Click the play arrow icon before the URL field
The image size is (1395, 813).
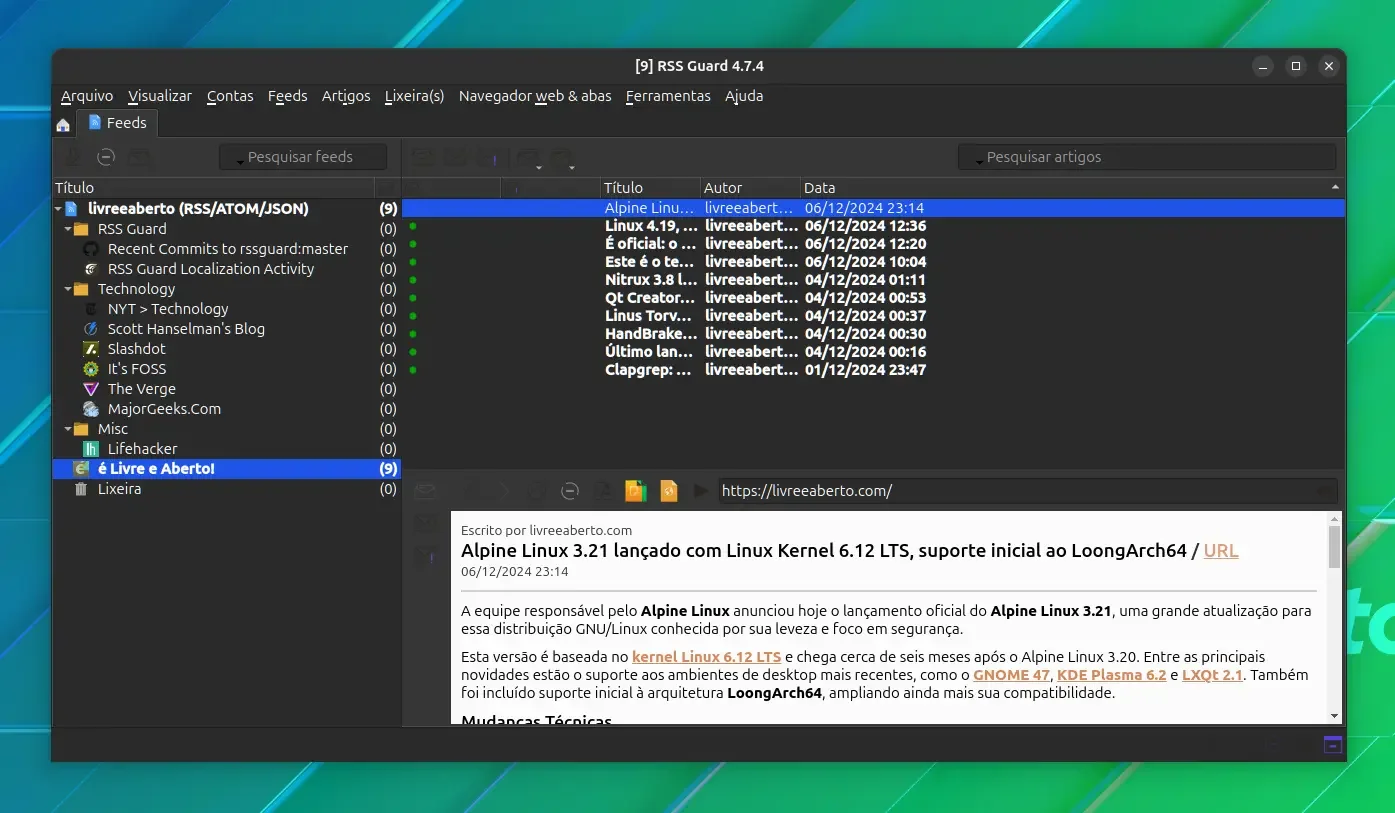coord(701,491)
